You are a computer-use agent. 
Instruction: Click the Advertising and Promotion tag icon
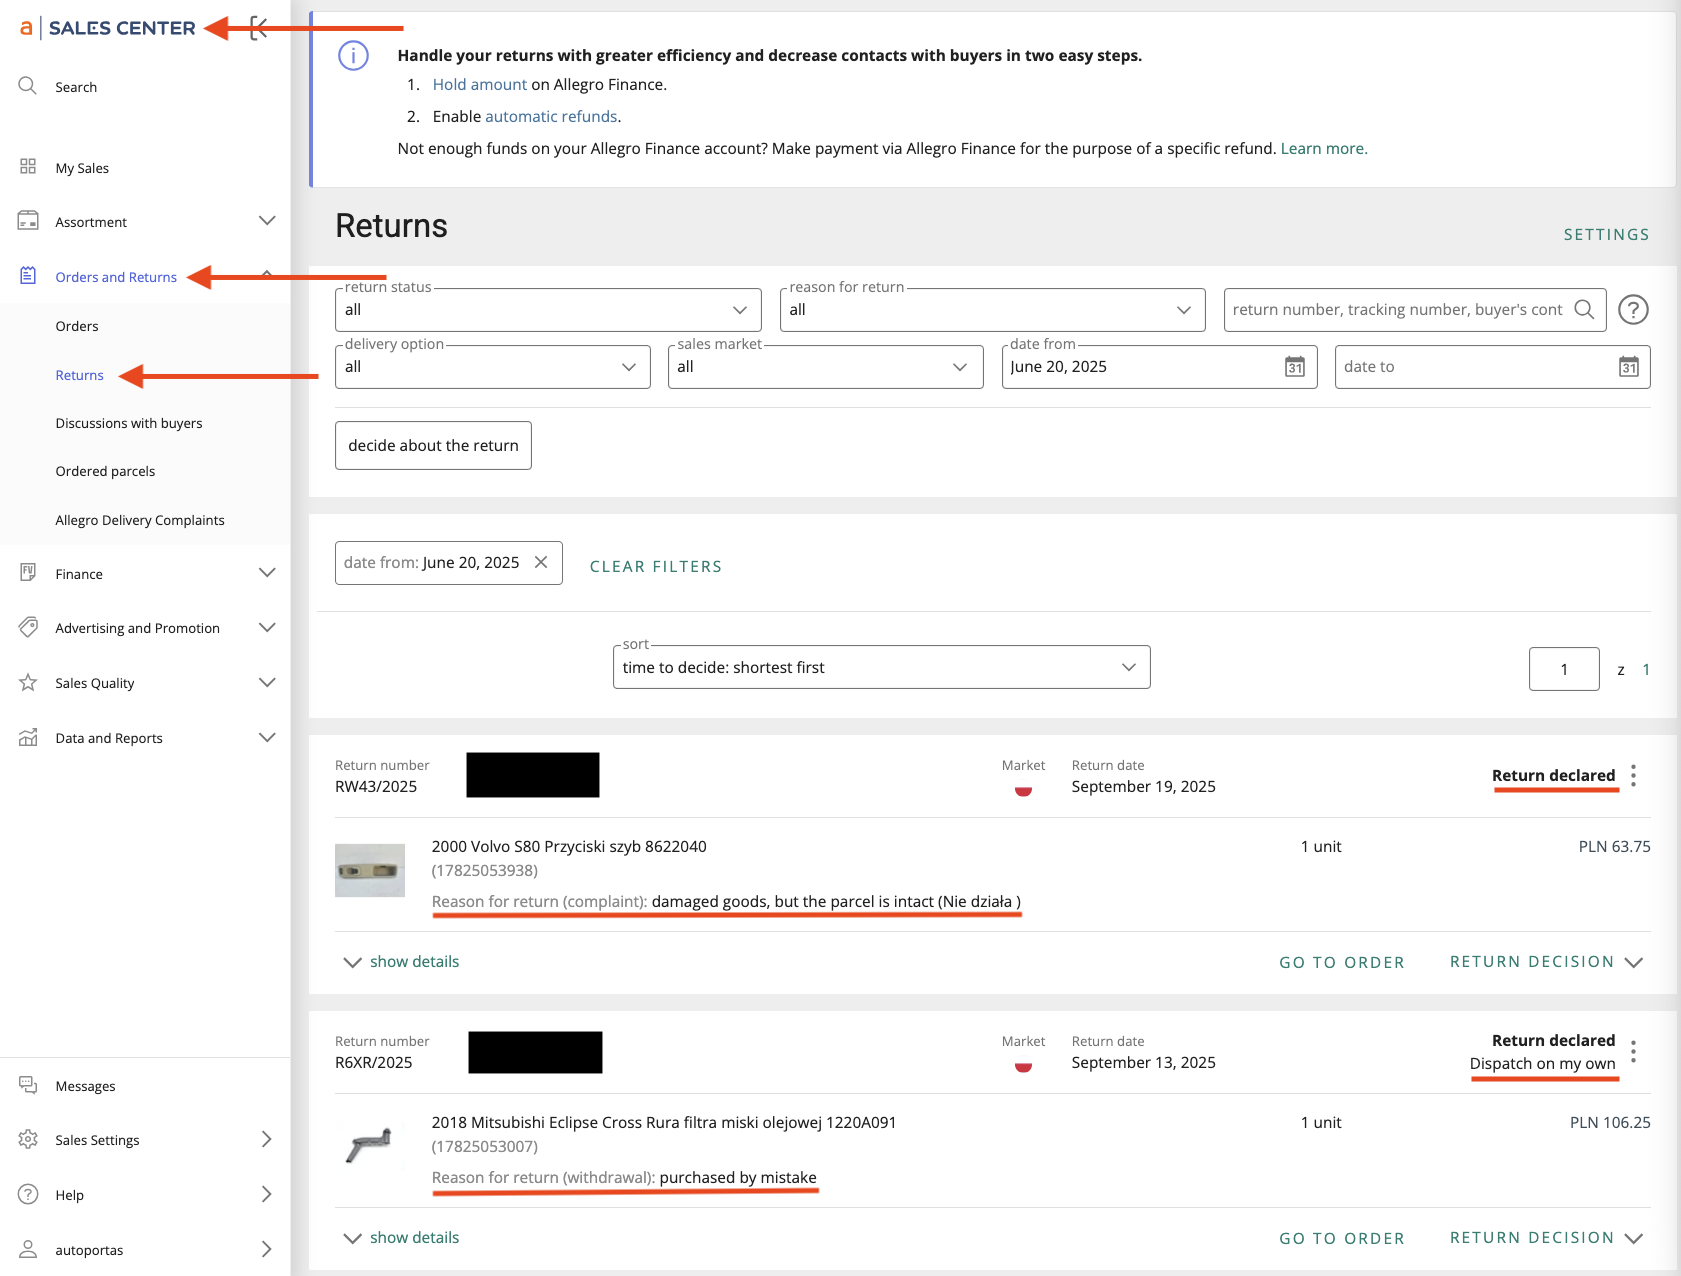coord(28,628)
